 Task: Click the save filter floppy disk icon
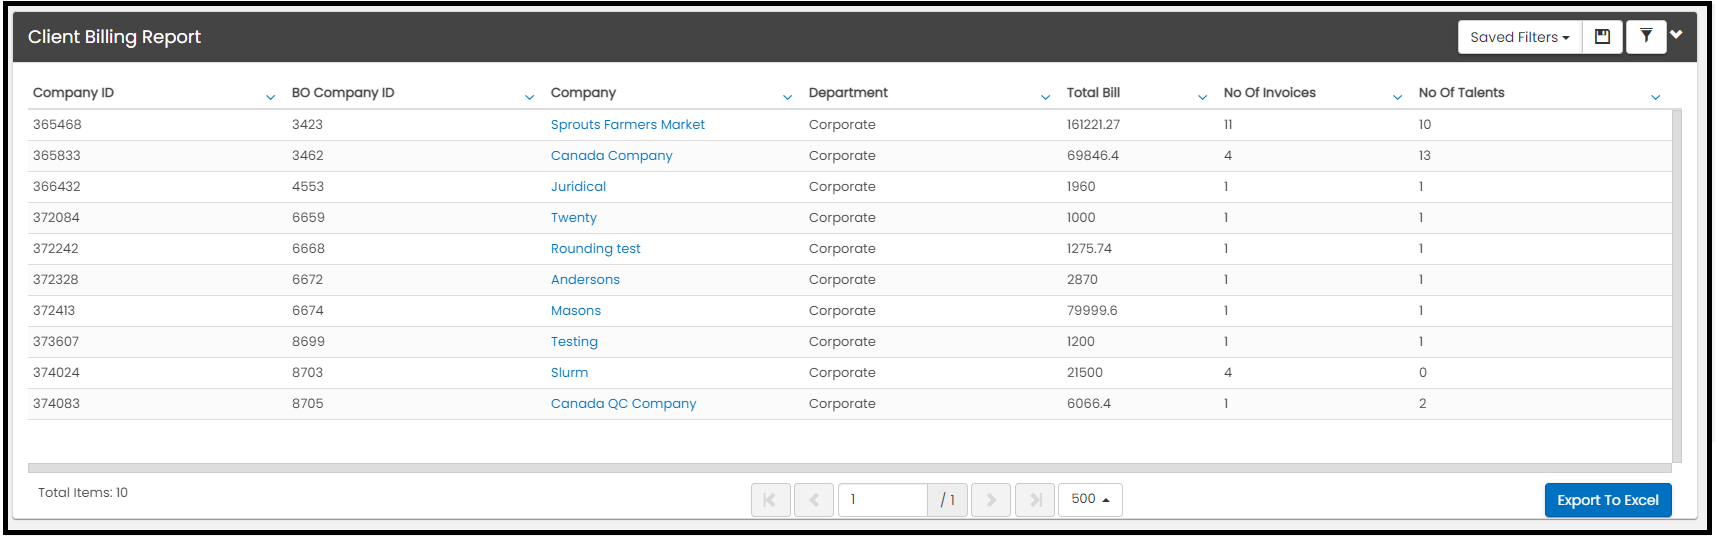[1602, 37]
